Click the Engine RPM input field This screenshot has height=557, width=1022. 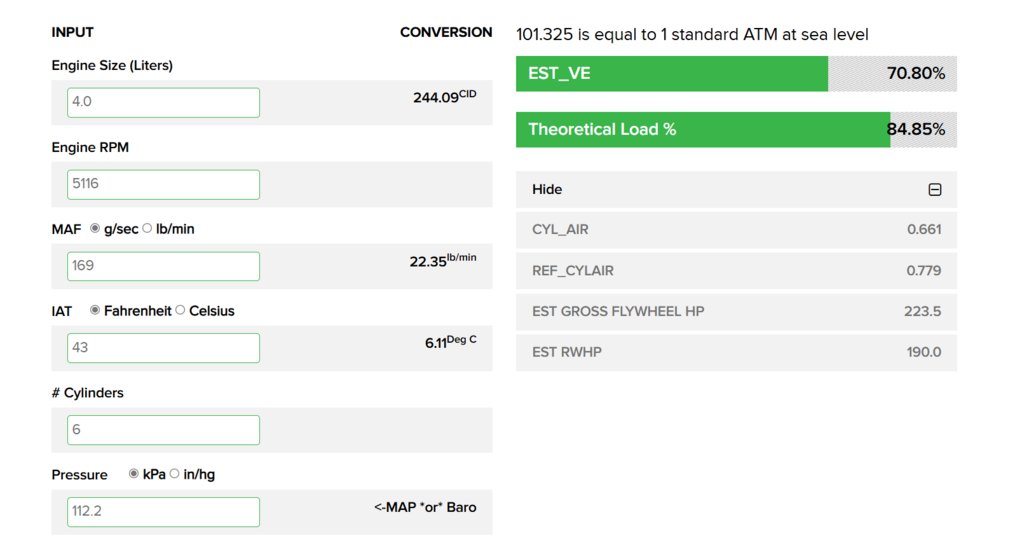(163, 184)
